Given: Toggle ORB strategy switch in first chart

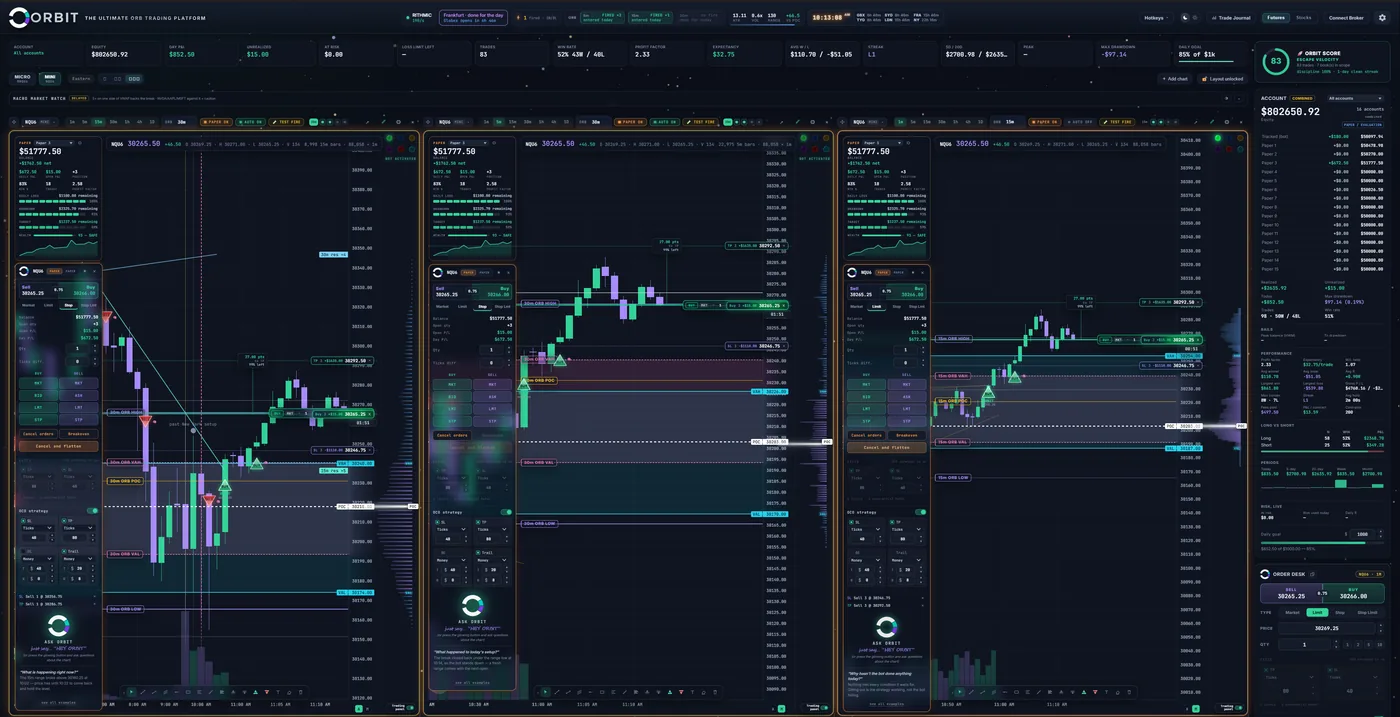Looking at the screenshot, I should click(93, 510).
